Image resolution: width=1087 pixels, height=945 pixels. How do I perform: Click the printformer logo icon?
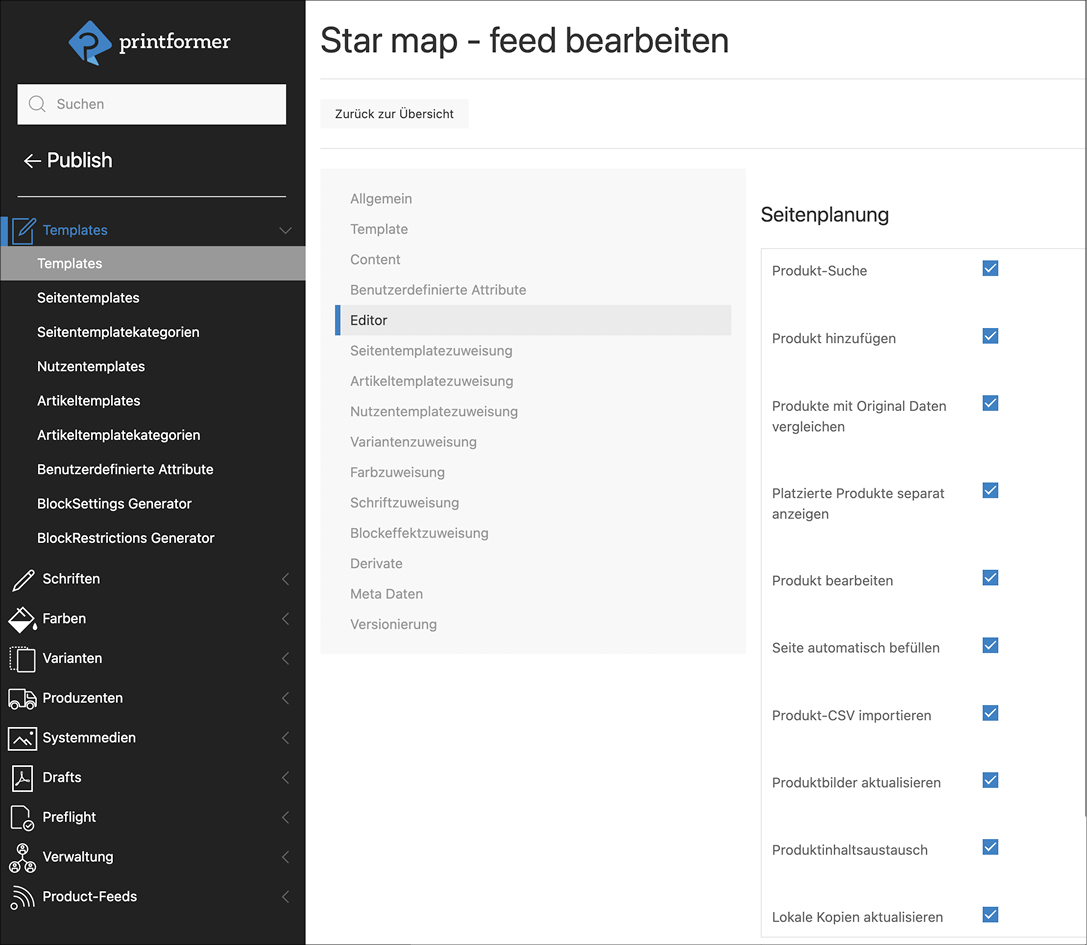pyautogui.click(x=90, y=42)
